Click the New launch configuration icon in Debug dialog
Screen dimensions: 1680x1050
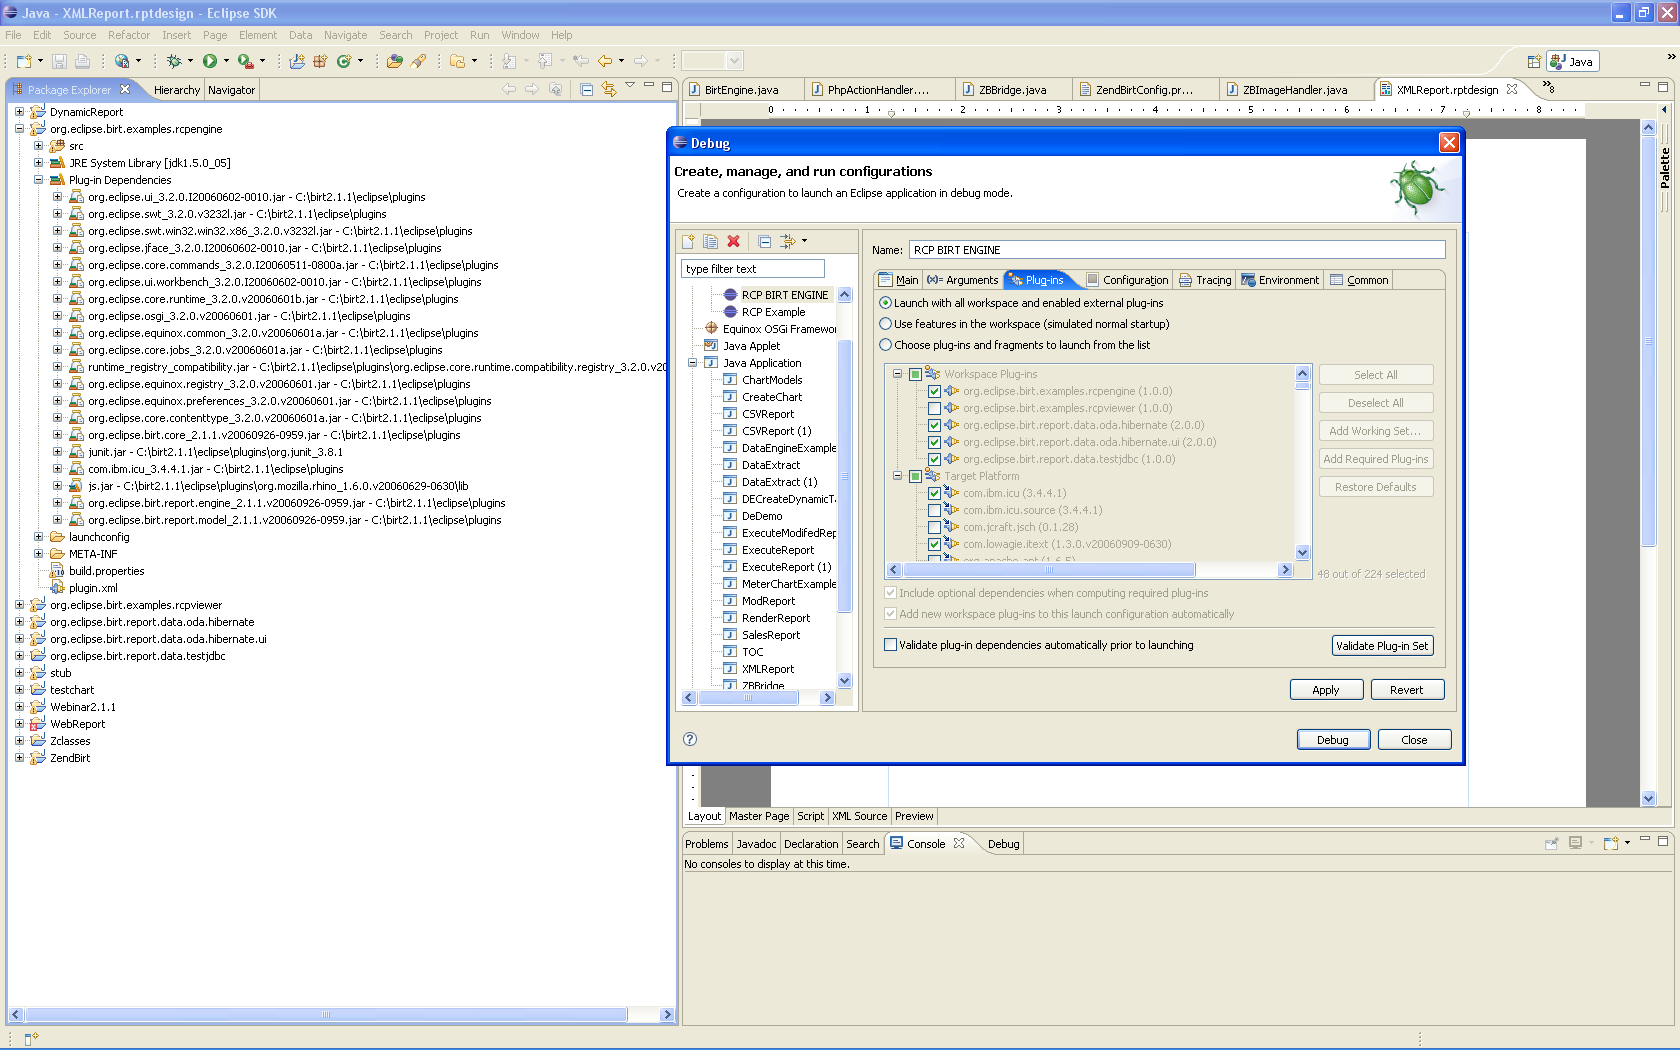[688, 241]
